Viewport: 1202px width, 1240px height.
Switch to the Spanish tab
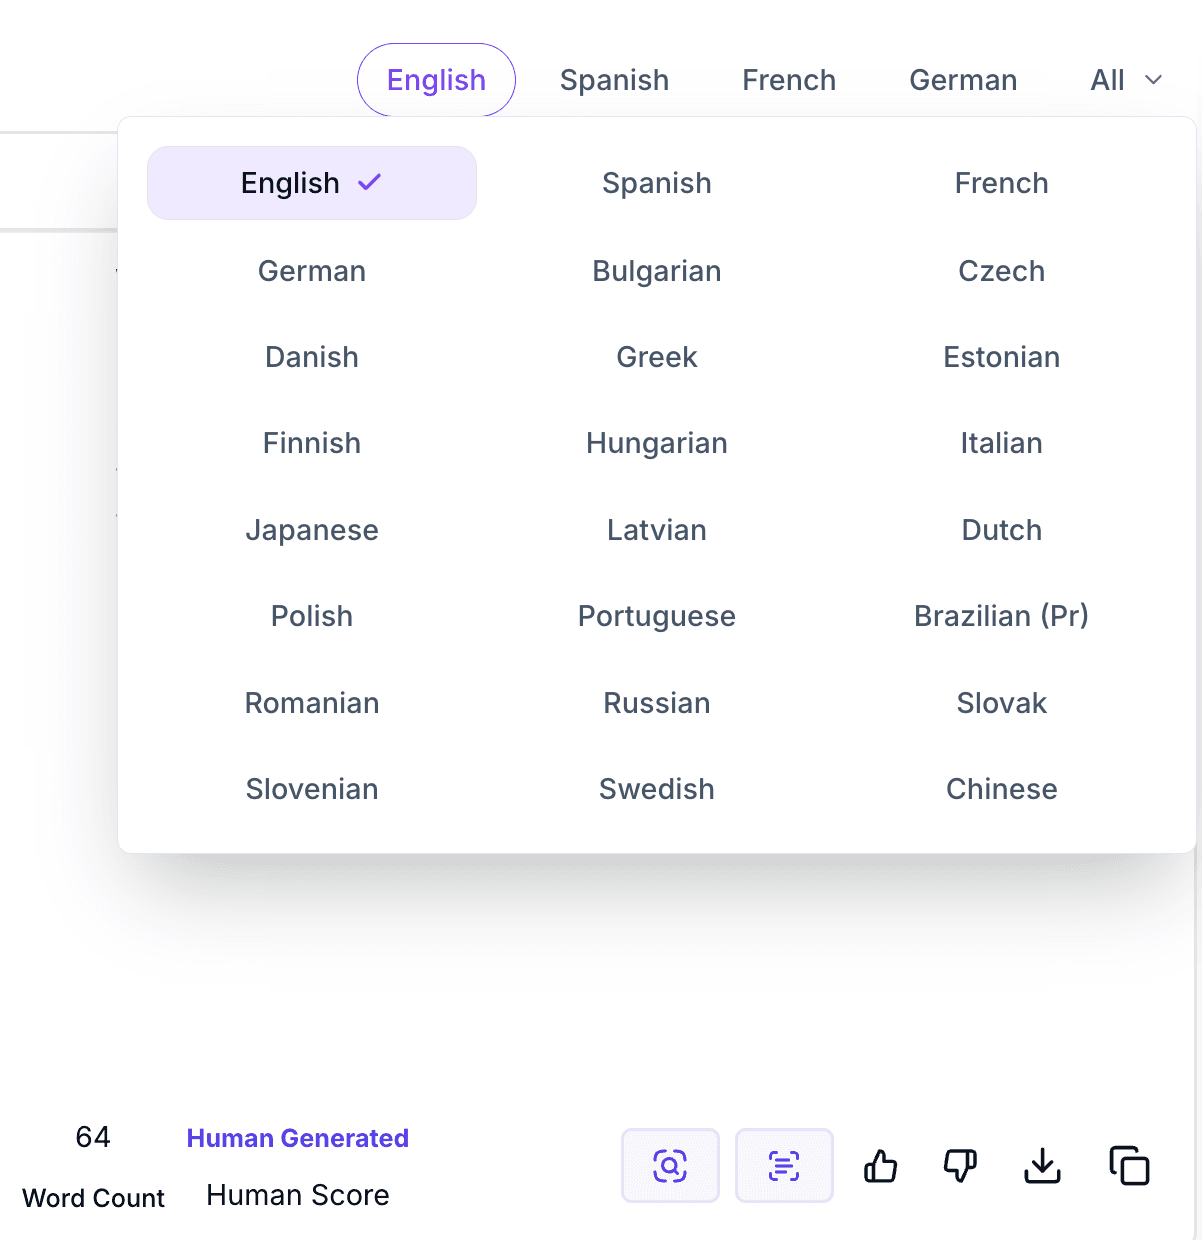click(615, 80)
